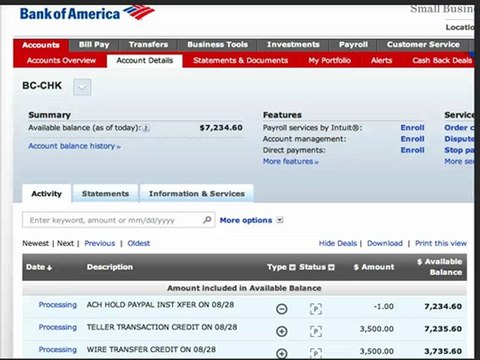
Task: Open the Business Tools tab
Action: pyautogui.click(x=217, y=45)
